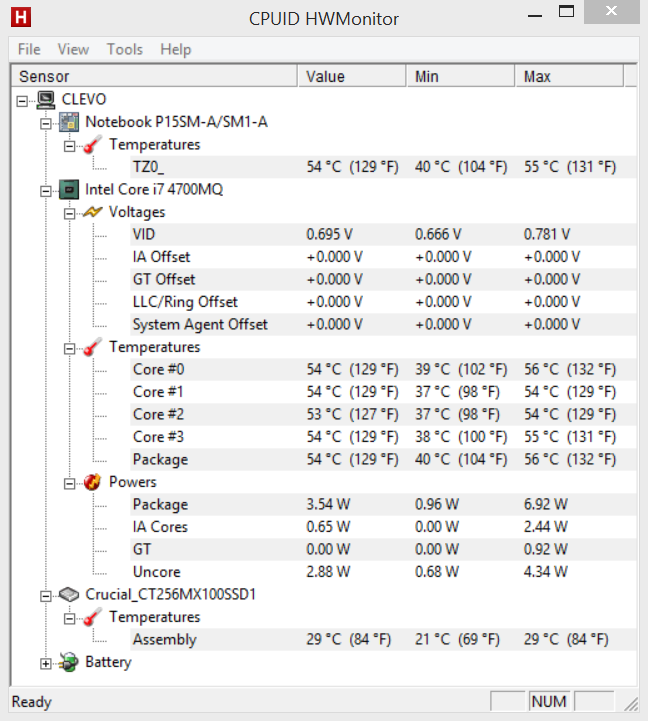The width and height of the screenshot is (648, 721).
Task: Select the VID voltage row
Action: pos(384,235)
